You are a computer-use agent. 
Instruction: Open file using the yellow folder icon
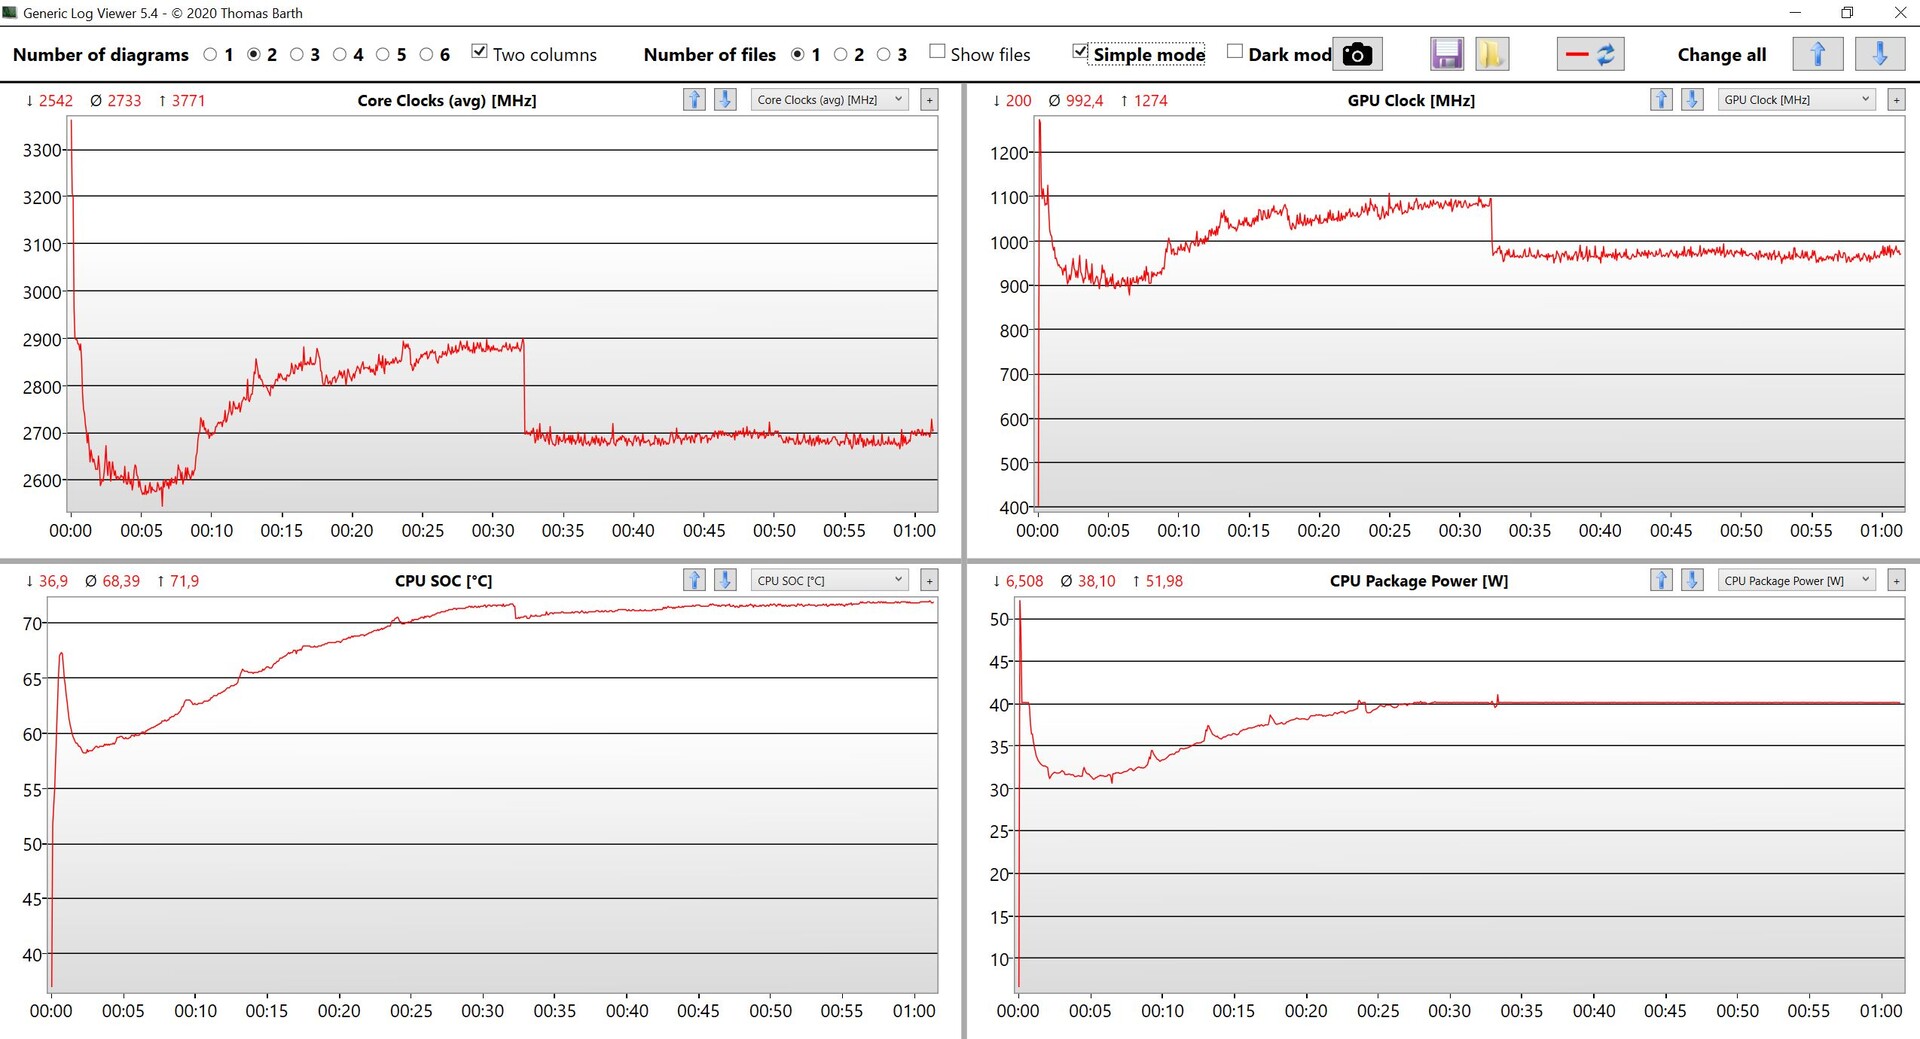[1492, 54]
